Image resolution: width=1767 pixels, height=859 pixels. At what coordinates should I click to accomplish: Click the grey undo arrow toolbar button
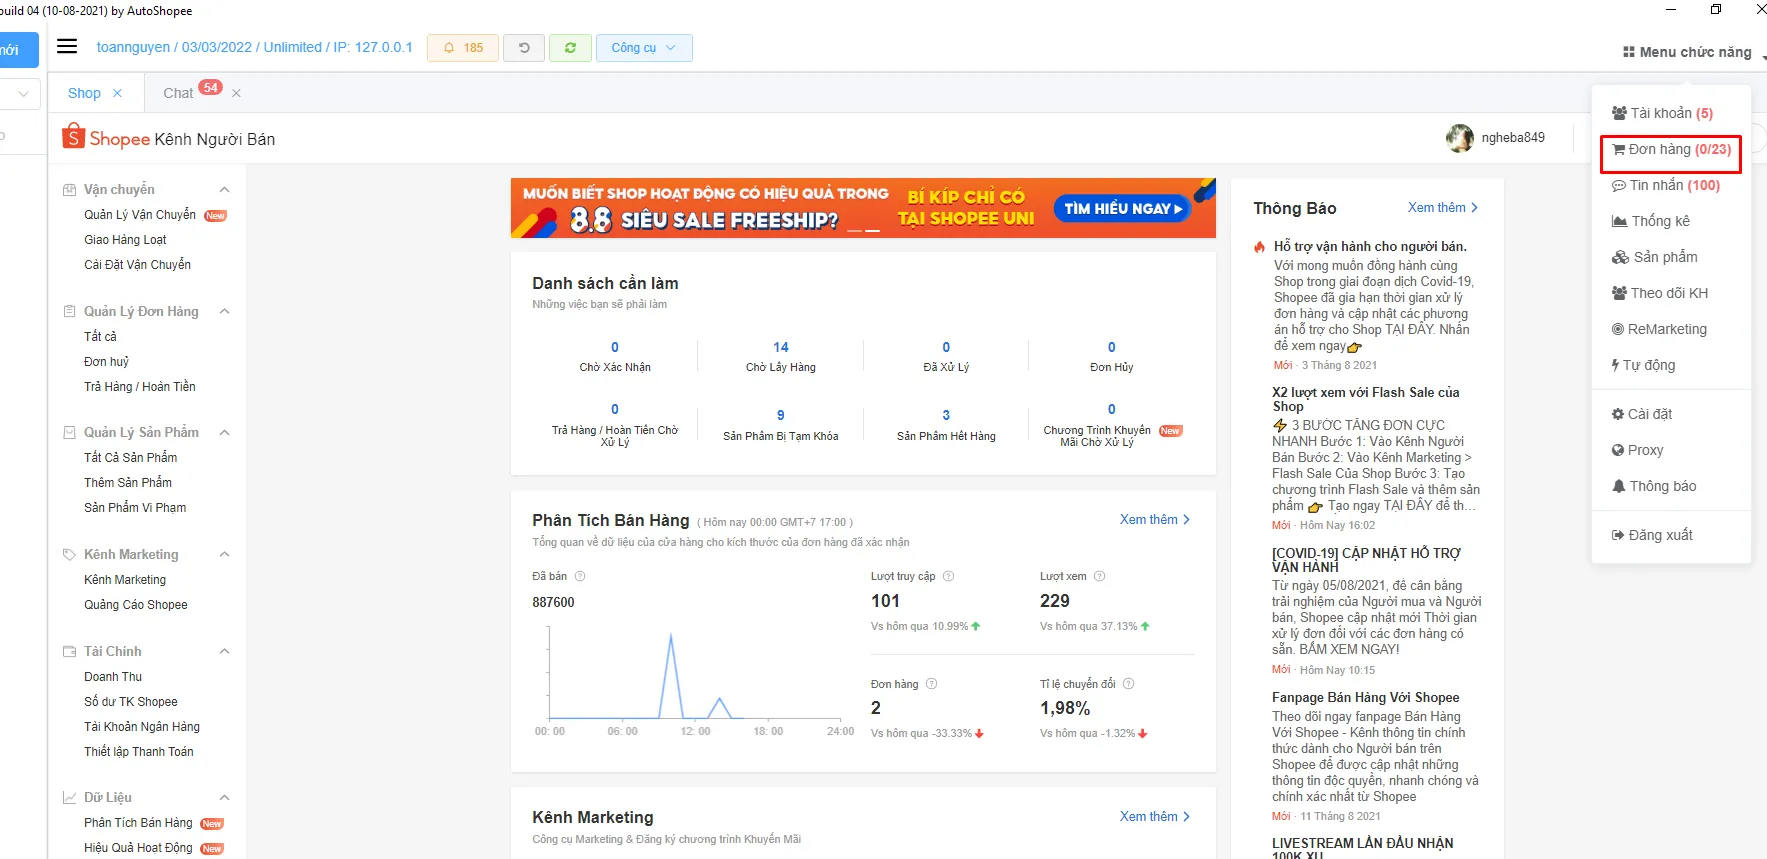click(524, 48)
